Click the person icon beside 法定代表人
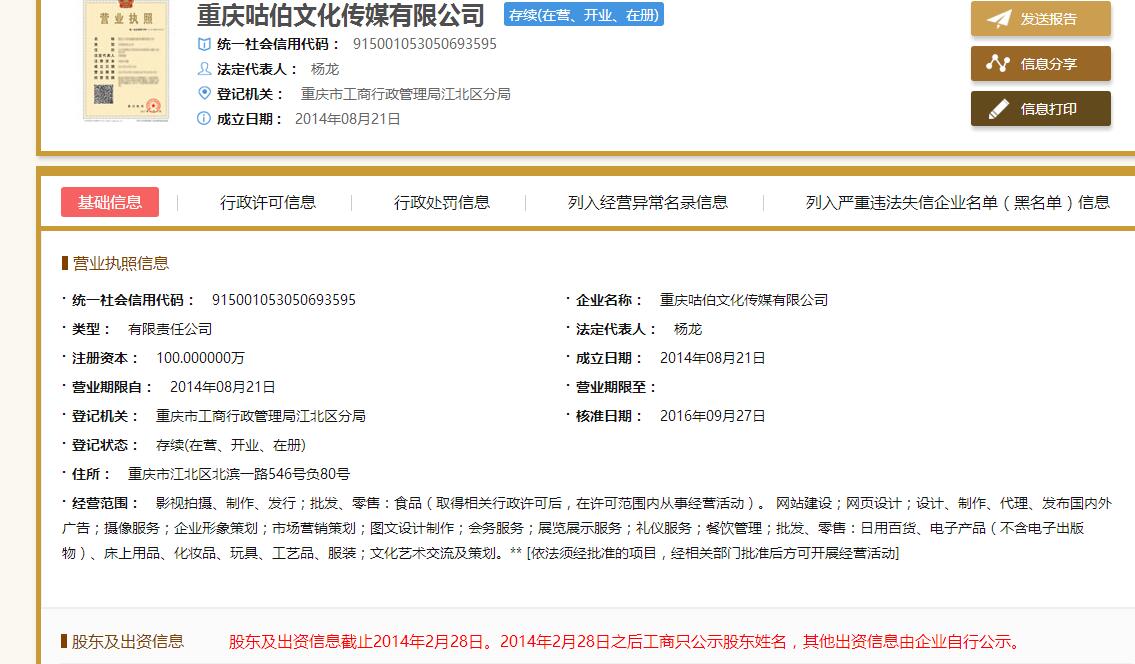Screen dimensions: 1135x664 (x=204, y=69)
